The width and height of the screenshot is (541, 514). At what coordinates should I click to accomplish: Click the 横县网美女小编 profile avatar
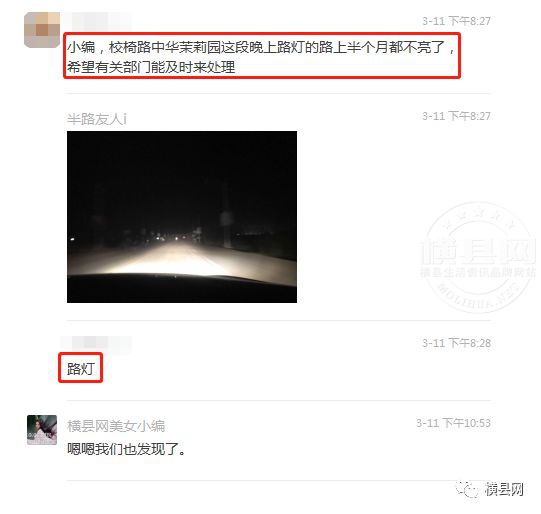point(42,429)
